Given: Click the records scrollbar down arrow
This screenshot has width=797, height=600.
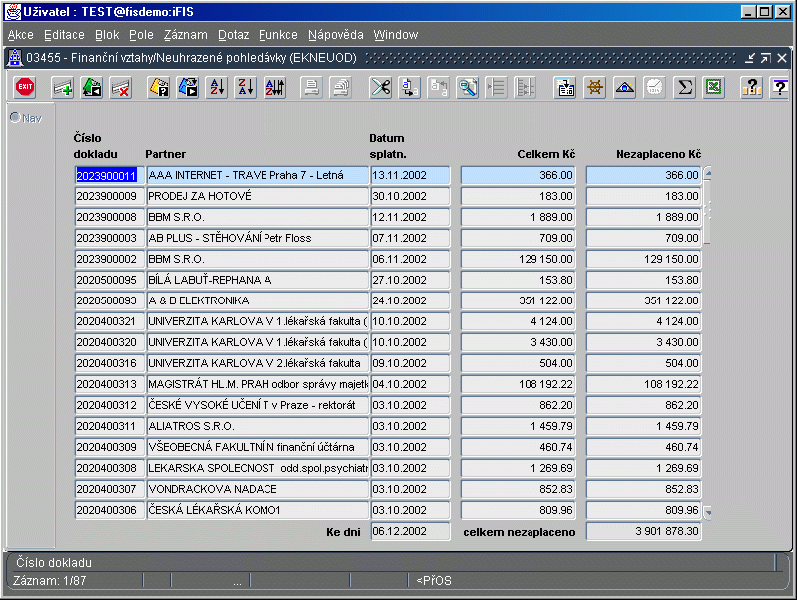Looking at the screenshot, I should click(708, 513).
